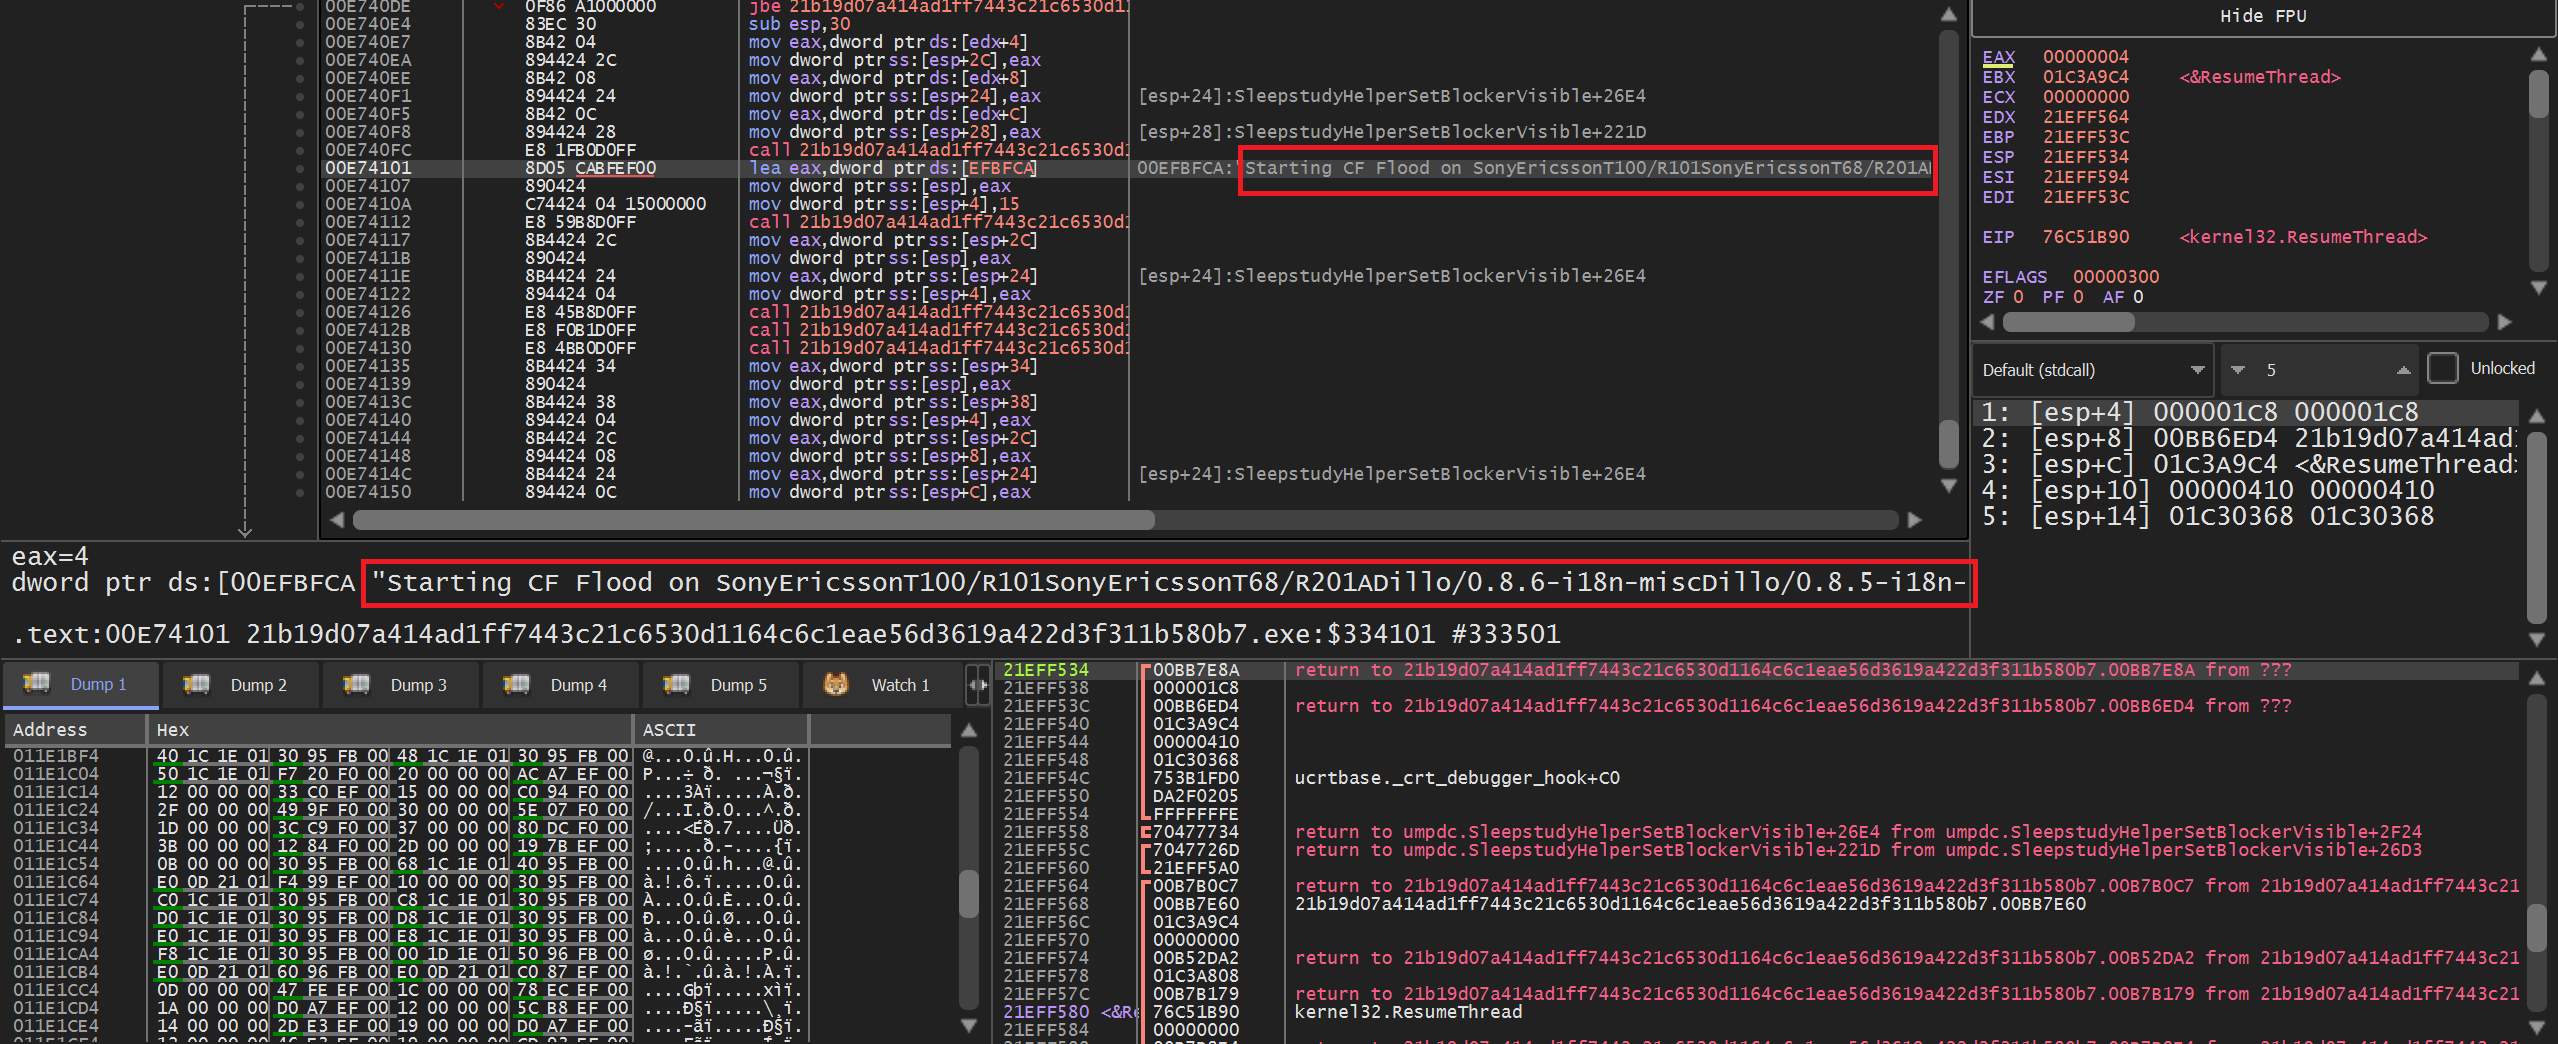The image size is (2558, 1044).
Task: Toggle the Unlocked checkbox
Action: [x=2442, y=368]
